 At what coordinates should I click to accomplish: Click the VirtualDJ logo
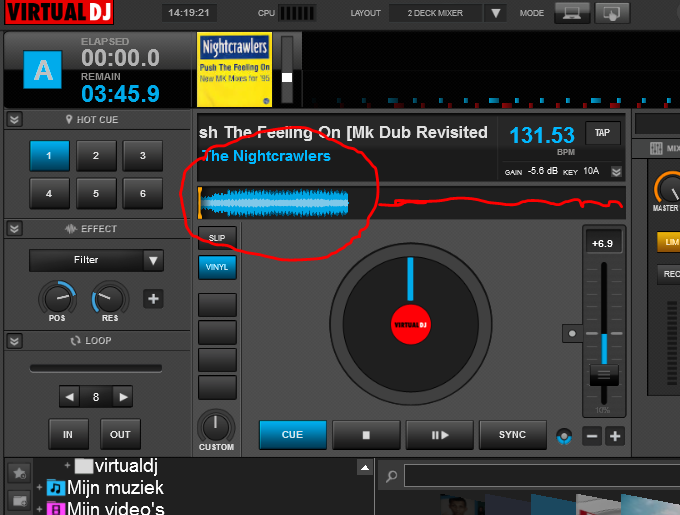[59, 12]
